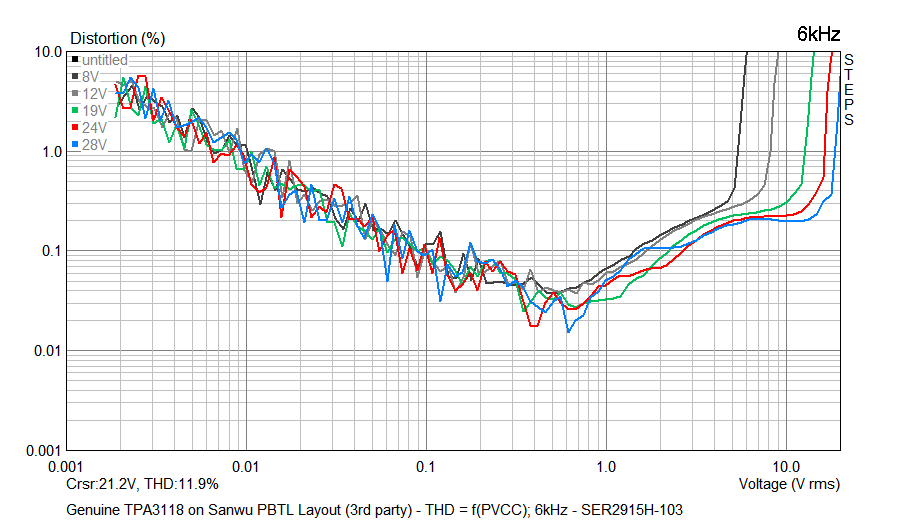The width and height of the screenshot is (906, 522).
Task: Click the 28V legend text
Action: point(94,145)
